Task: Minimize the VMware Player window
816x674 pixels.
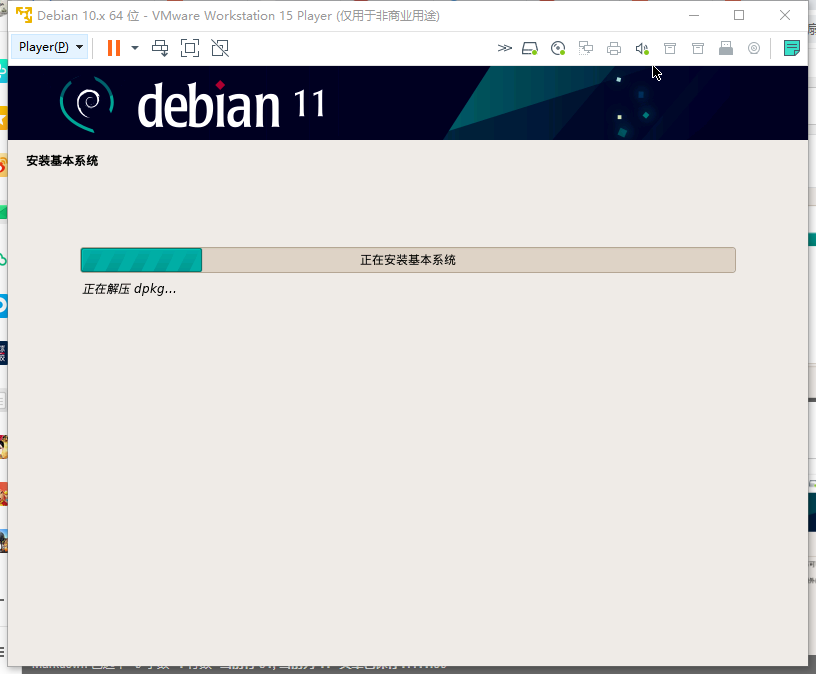Action: point(694,15)
